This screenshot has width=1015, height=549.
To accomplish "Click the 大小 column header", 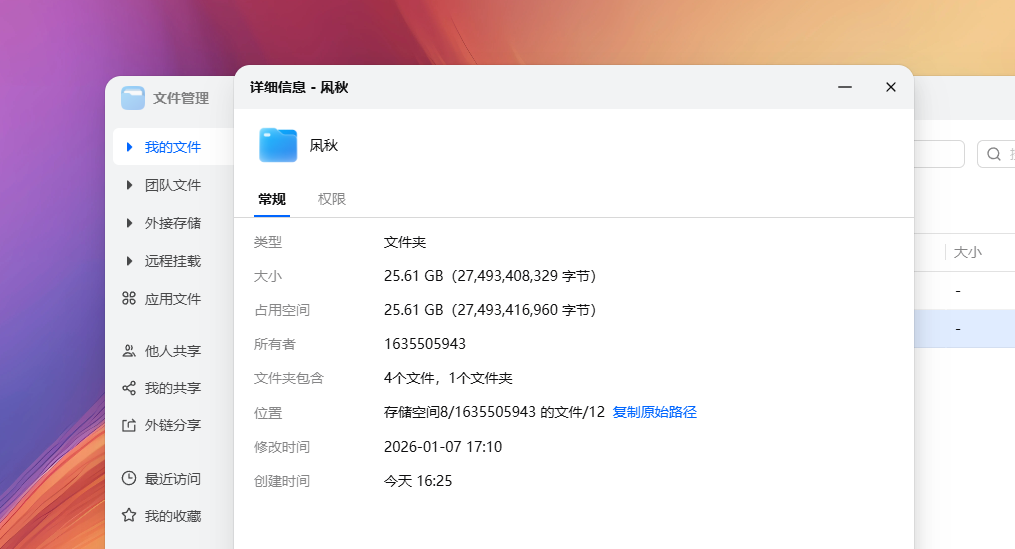I will [968, 252].
